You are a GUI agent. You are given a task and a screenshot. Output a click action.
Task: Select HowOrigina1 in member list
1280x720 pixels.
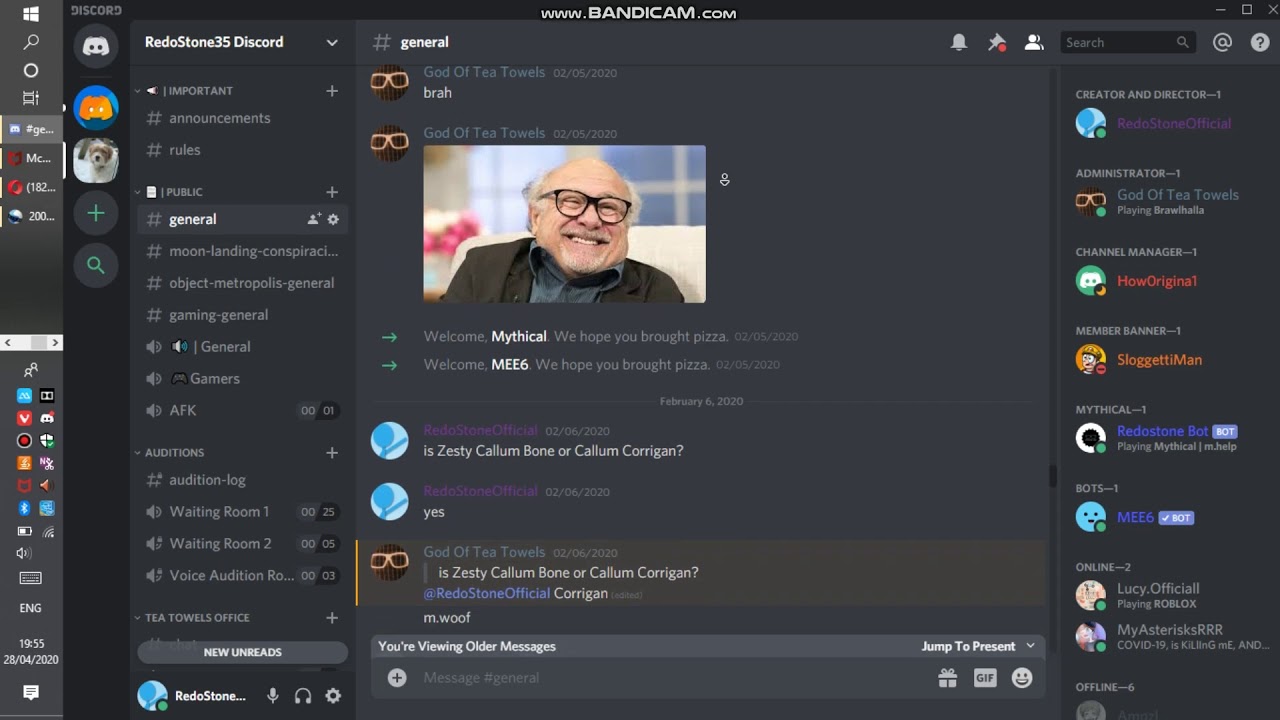coord(1166,281)
